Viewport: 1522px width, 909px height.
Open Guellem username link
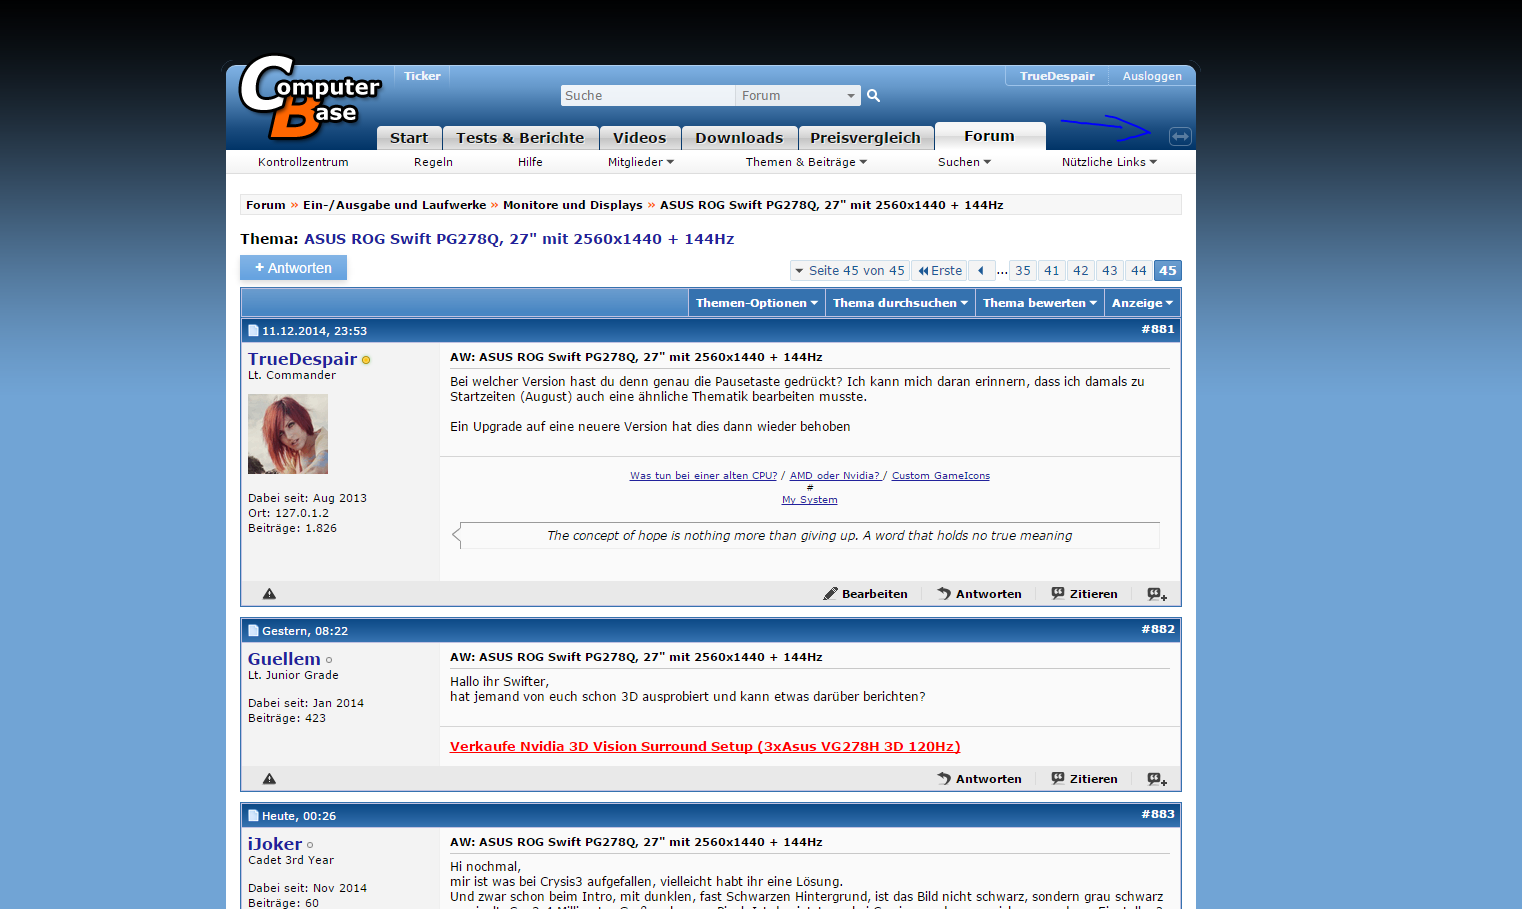coord(284,659)
